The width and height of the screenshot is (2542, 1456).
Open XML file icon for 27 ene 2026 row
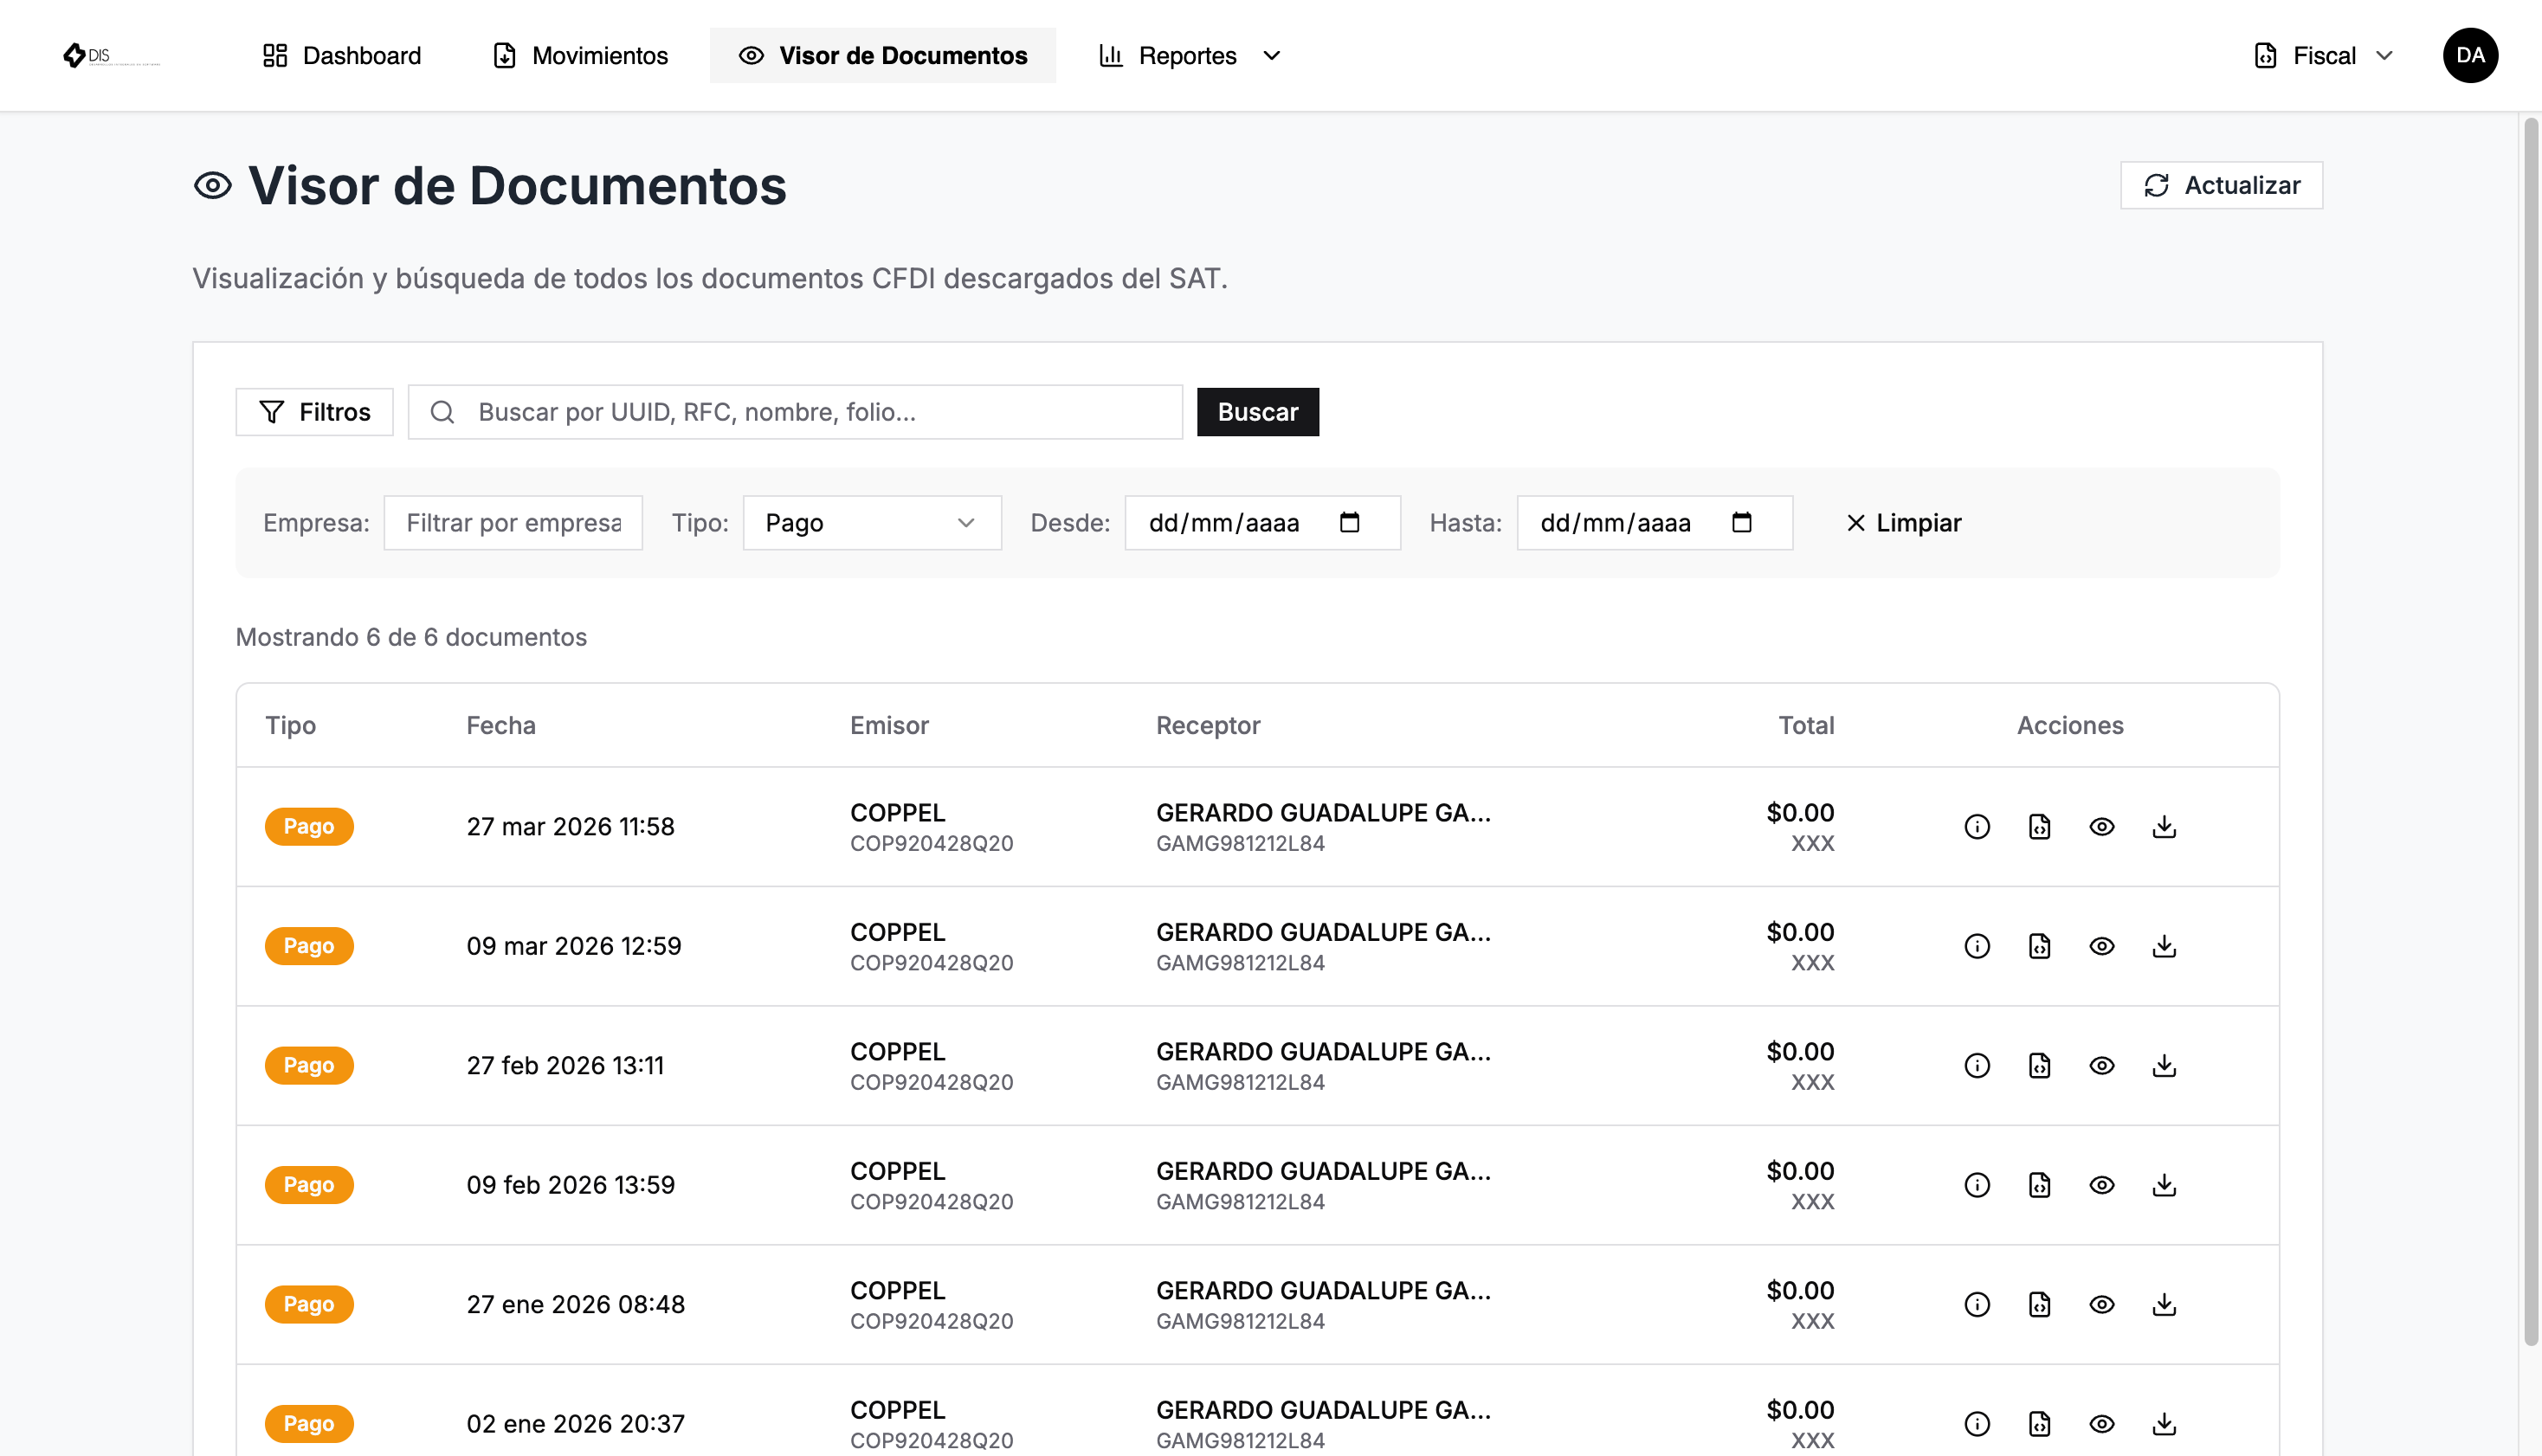pos(2039,1304)
